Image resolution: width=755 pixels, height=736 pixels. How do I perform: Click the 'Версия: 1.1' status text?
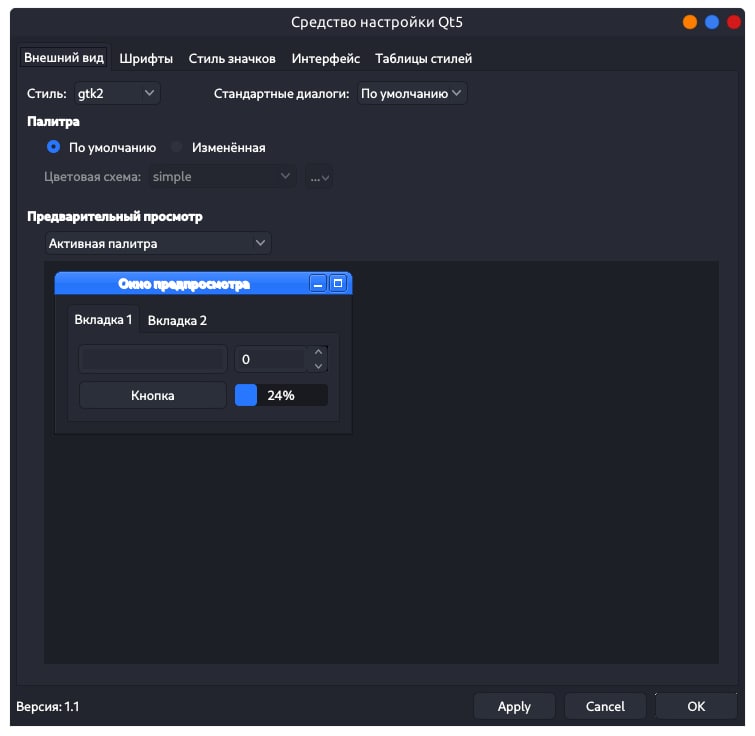[48, 706]
